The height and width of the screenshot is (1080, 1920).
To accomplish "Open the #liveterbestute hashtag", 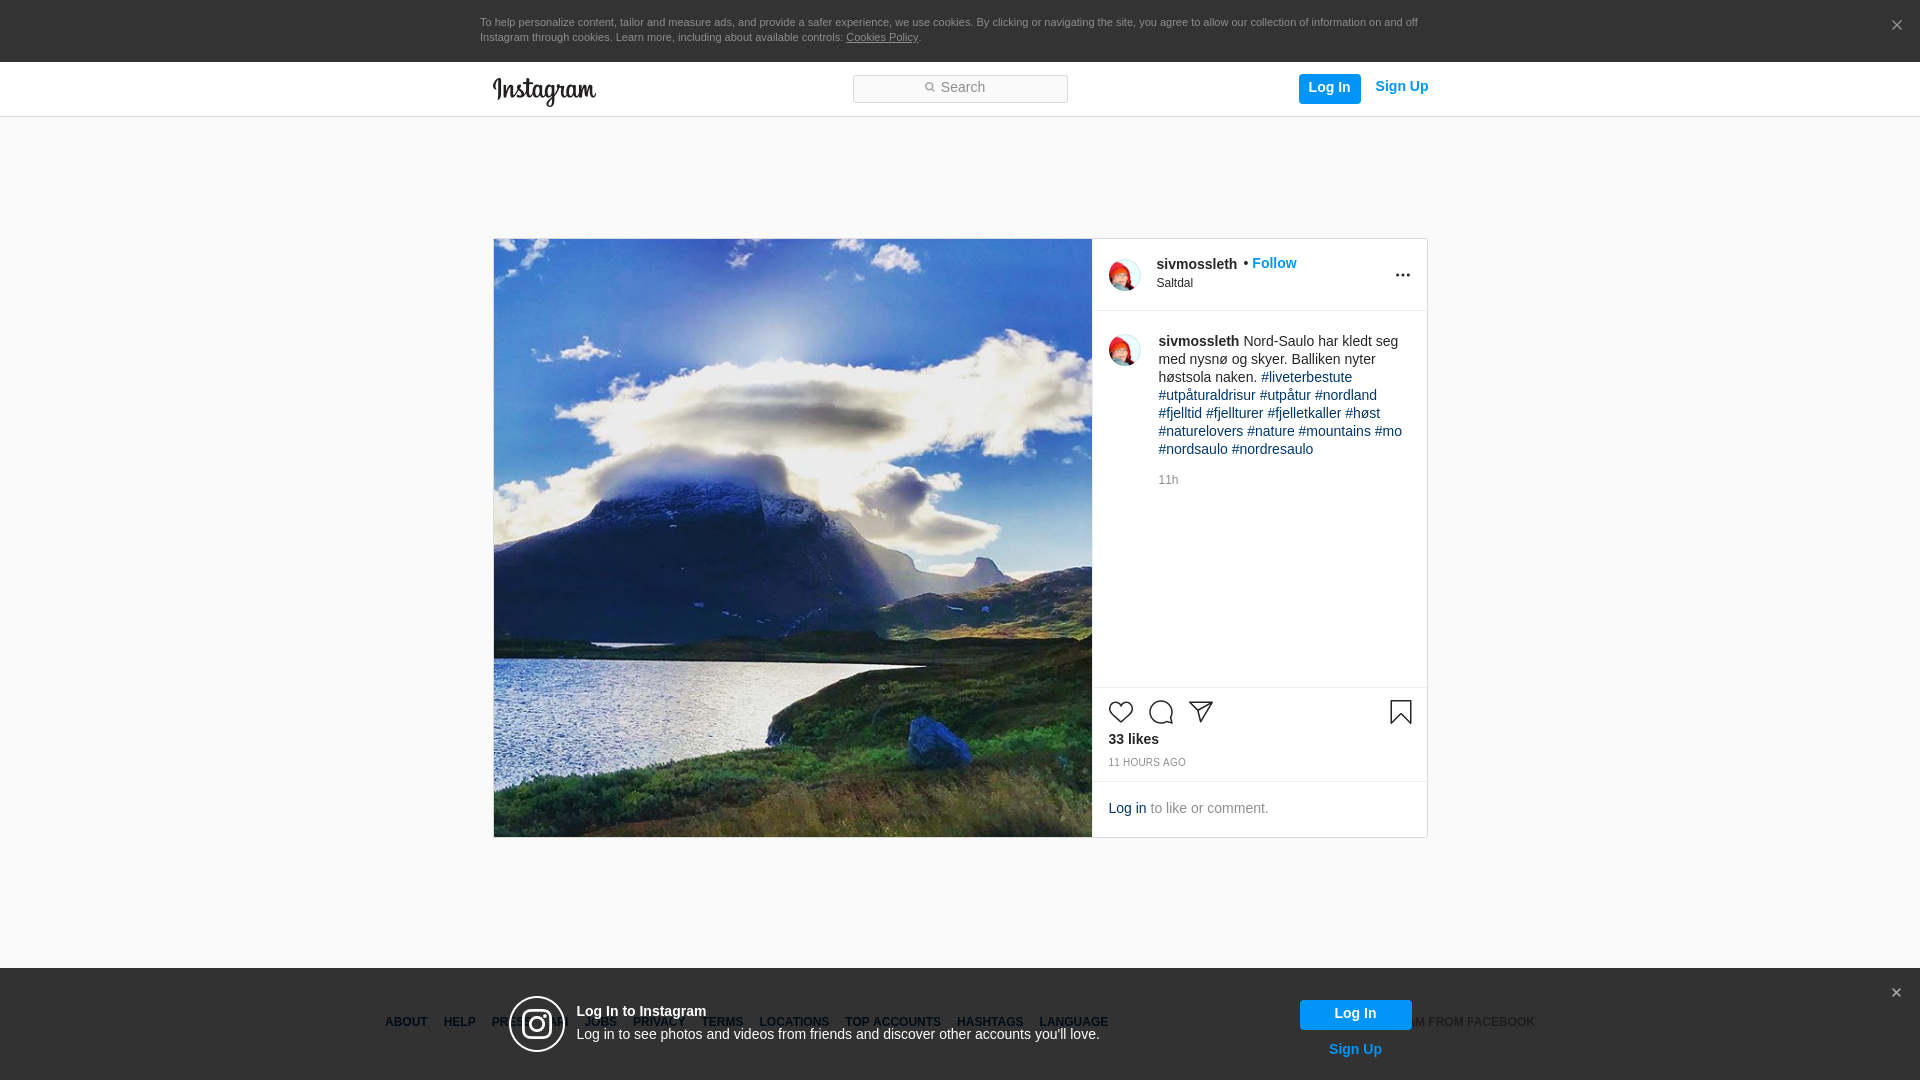I will click(1306, 377).
